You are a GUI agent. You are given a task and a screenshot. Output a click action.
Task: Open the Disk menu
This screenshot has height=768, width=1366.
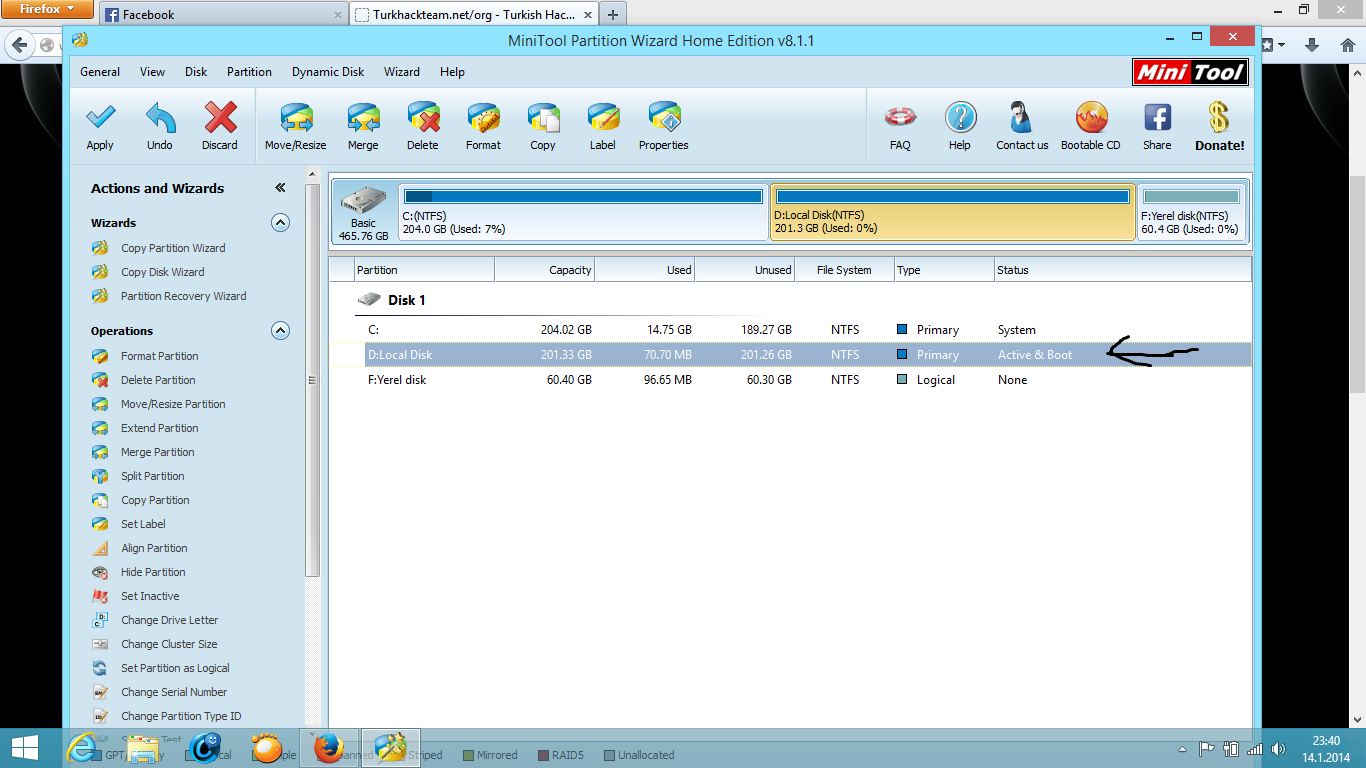click(196, 72)
